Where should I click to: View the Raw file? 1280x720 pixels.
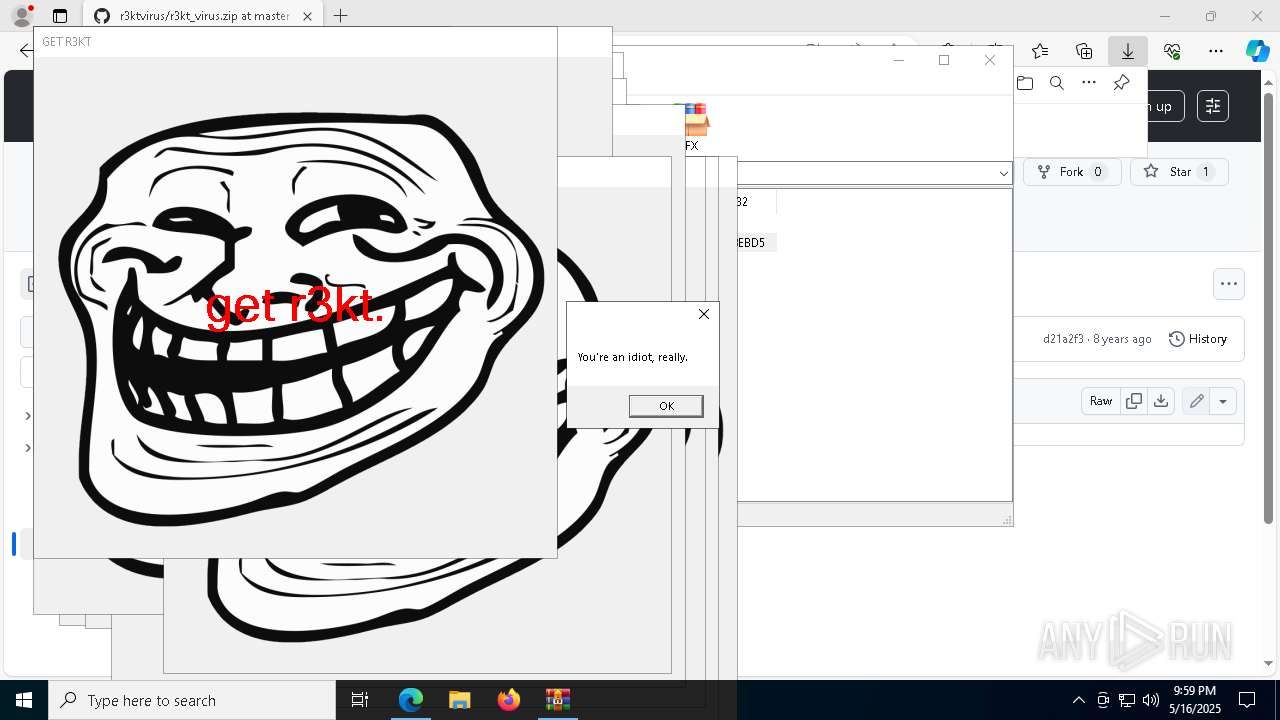click(1101, 401)
